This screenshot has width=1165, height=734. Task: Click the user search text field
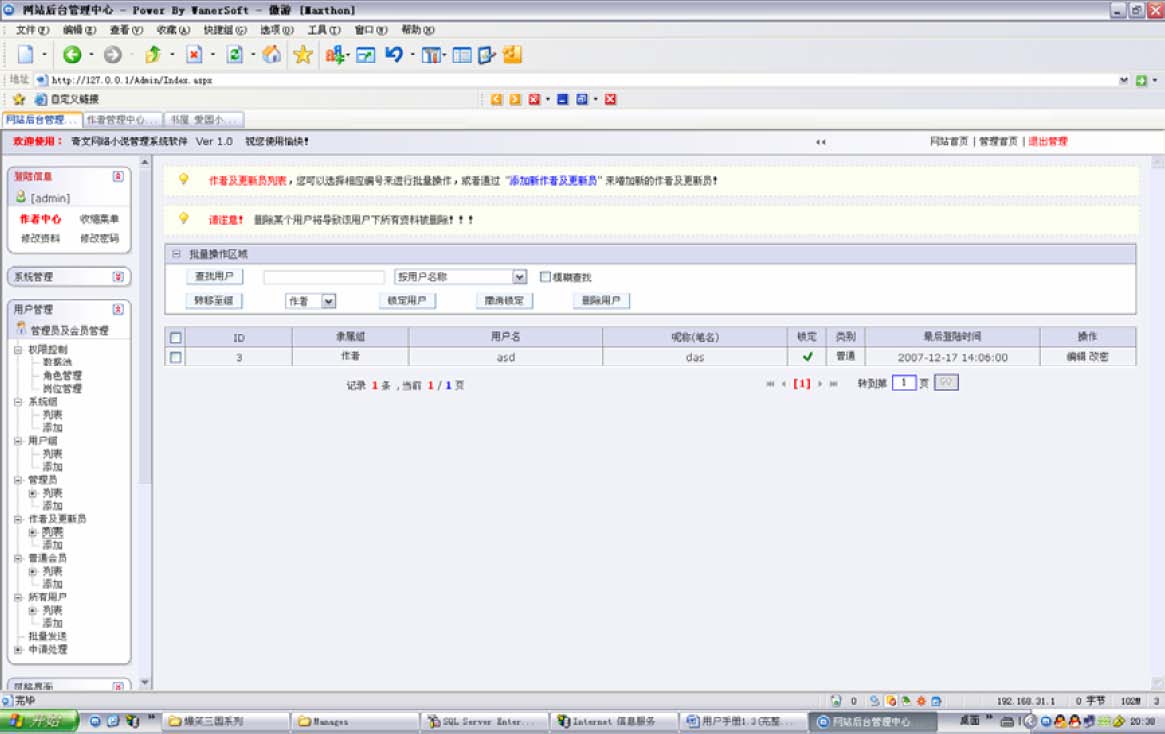[x=324, y=277]
